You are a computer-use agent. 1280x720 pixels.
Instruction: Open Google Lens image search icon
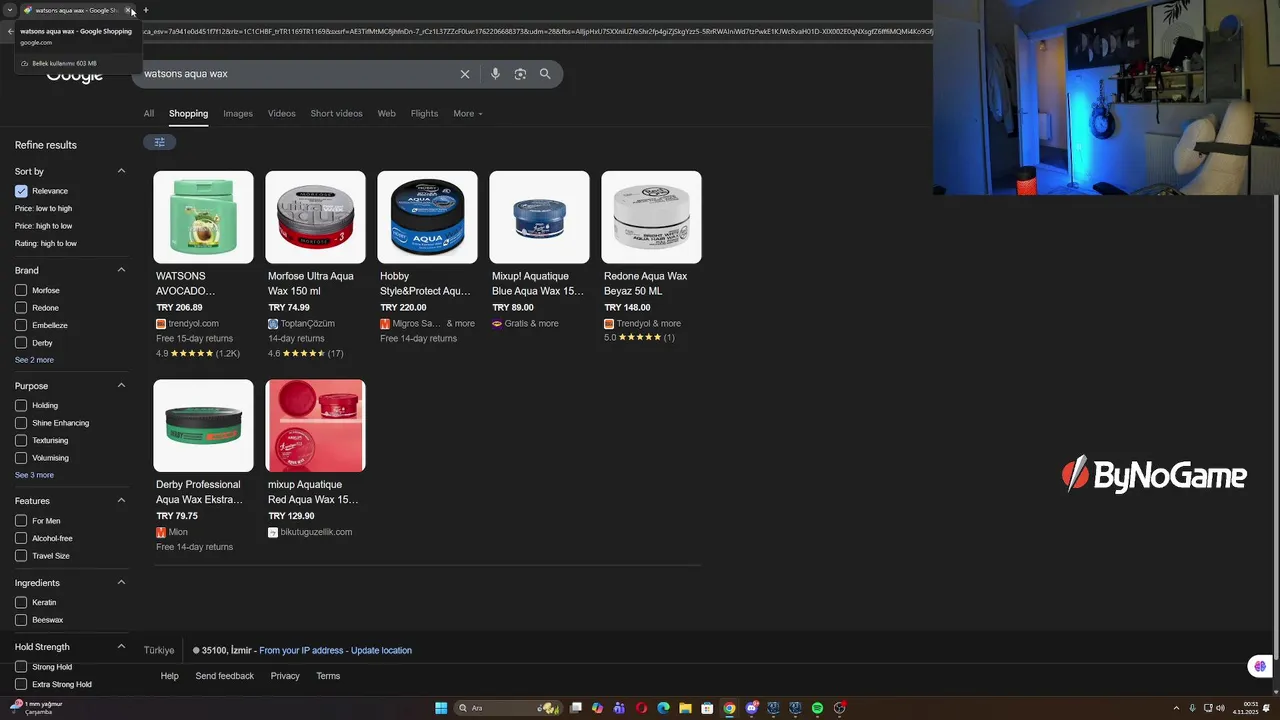520,74
